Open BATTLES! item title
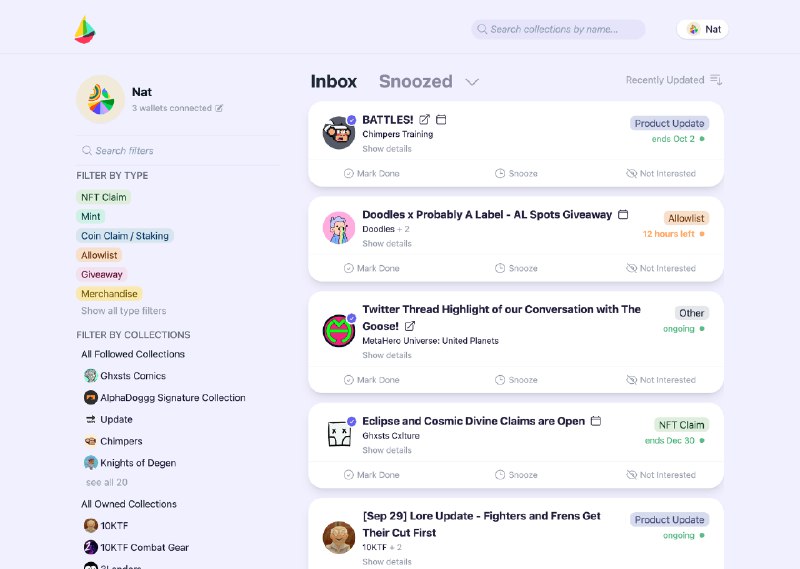The image size is (800, 569). tap(388, 119)
